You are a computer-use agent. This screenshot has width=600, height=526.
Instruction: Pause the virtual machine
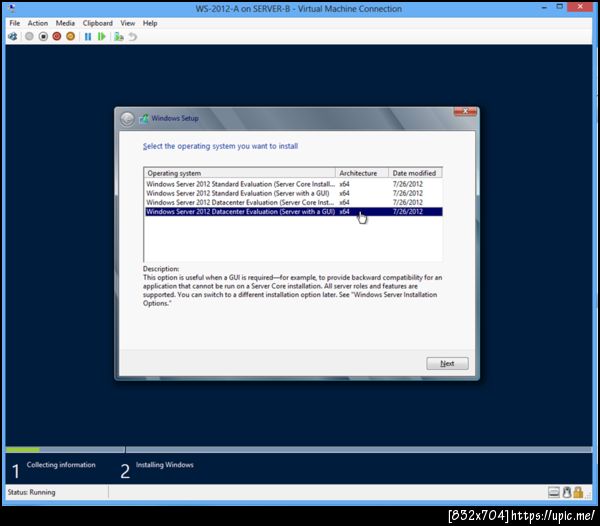[88, 37]
